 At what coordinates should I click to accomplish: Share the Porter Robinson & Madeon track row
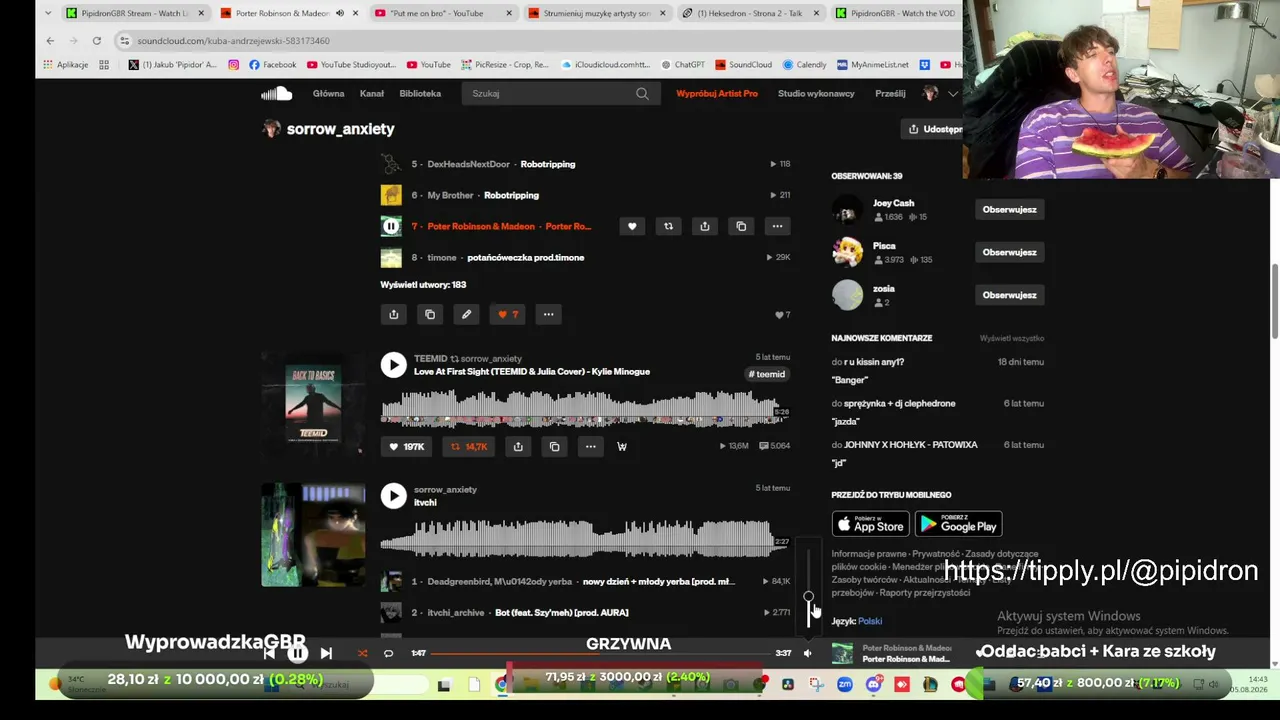click(x=705, y=226)
